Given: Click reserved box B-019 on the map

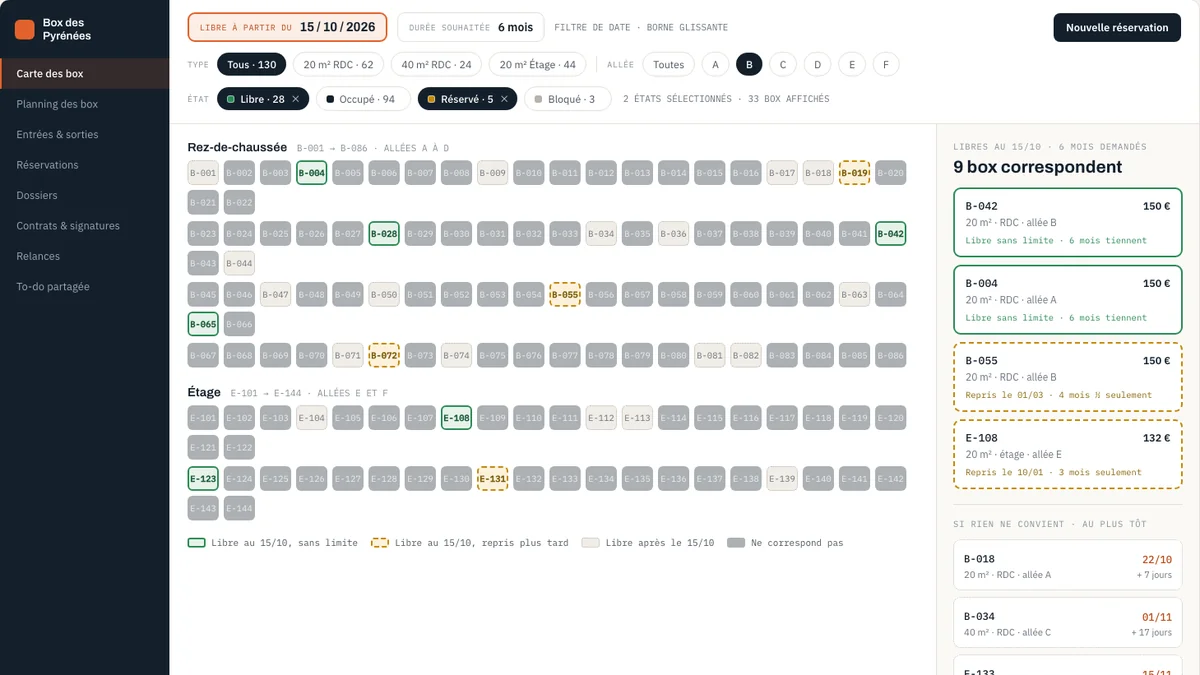Looking at the screenshot, I should 854,173.
